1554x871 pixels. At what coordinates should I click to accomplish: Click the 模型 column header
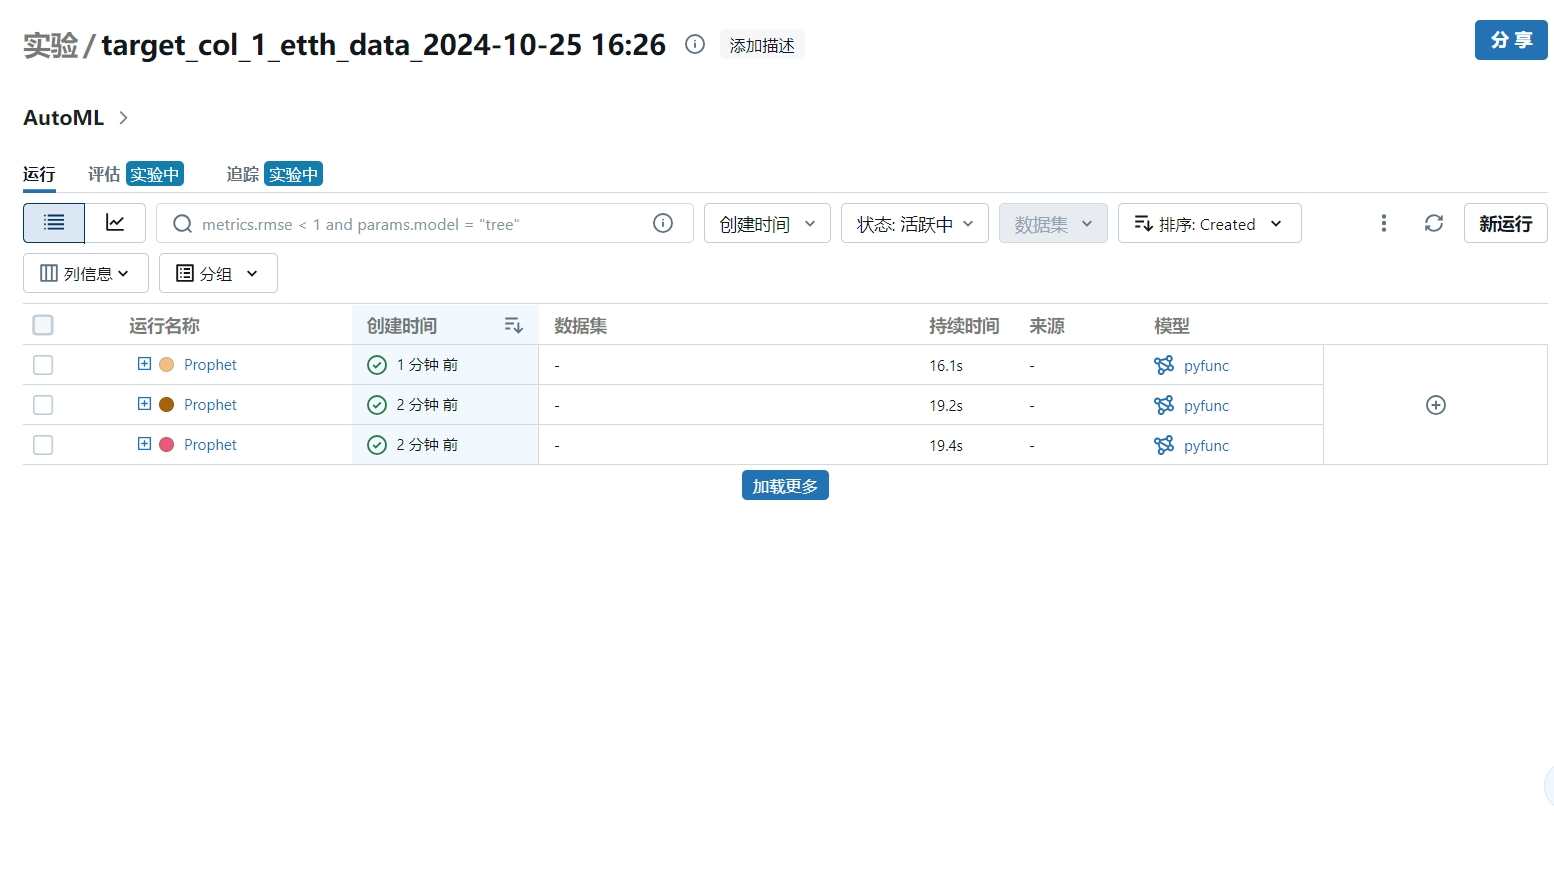coord(1171,325)
